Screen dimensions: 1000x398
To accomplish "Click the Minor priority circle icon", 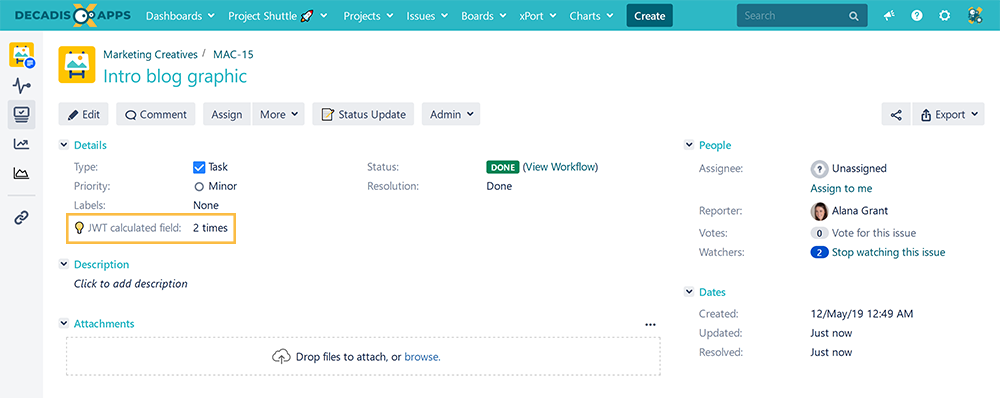I will (x=199, y=187).
